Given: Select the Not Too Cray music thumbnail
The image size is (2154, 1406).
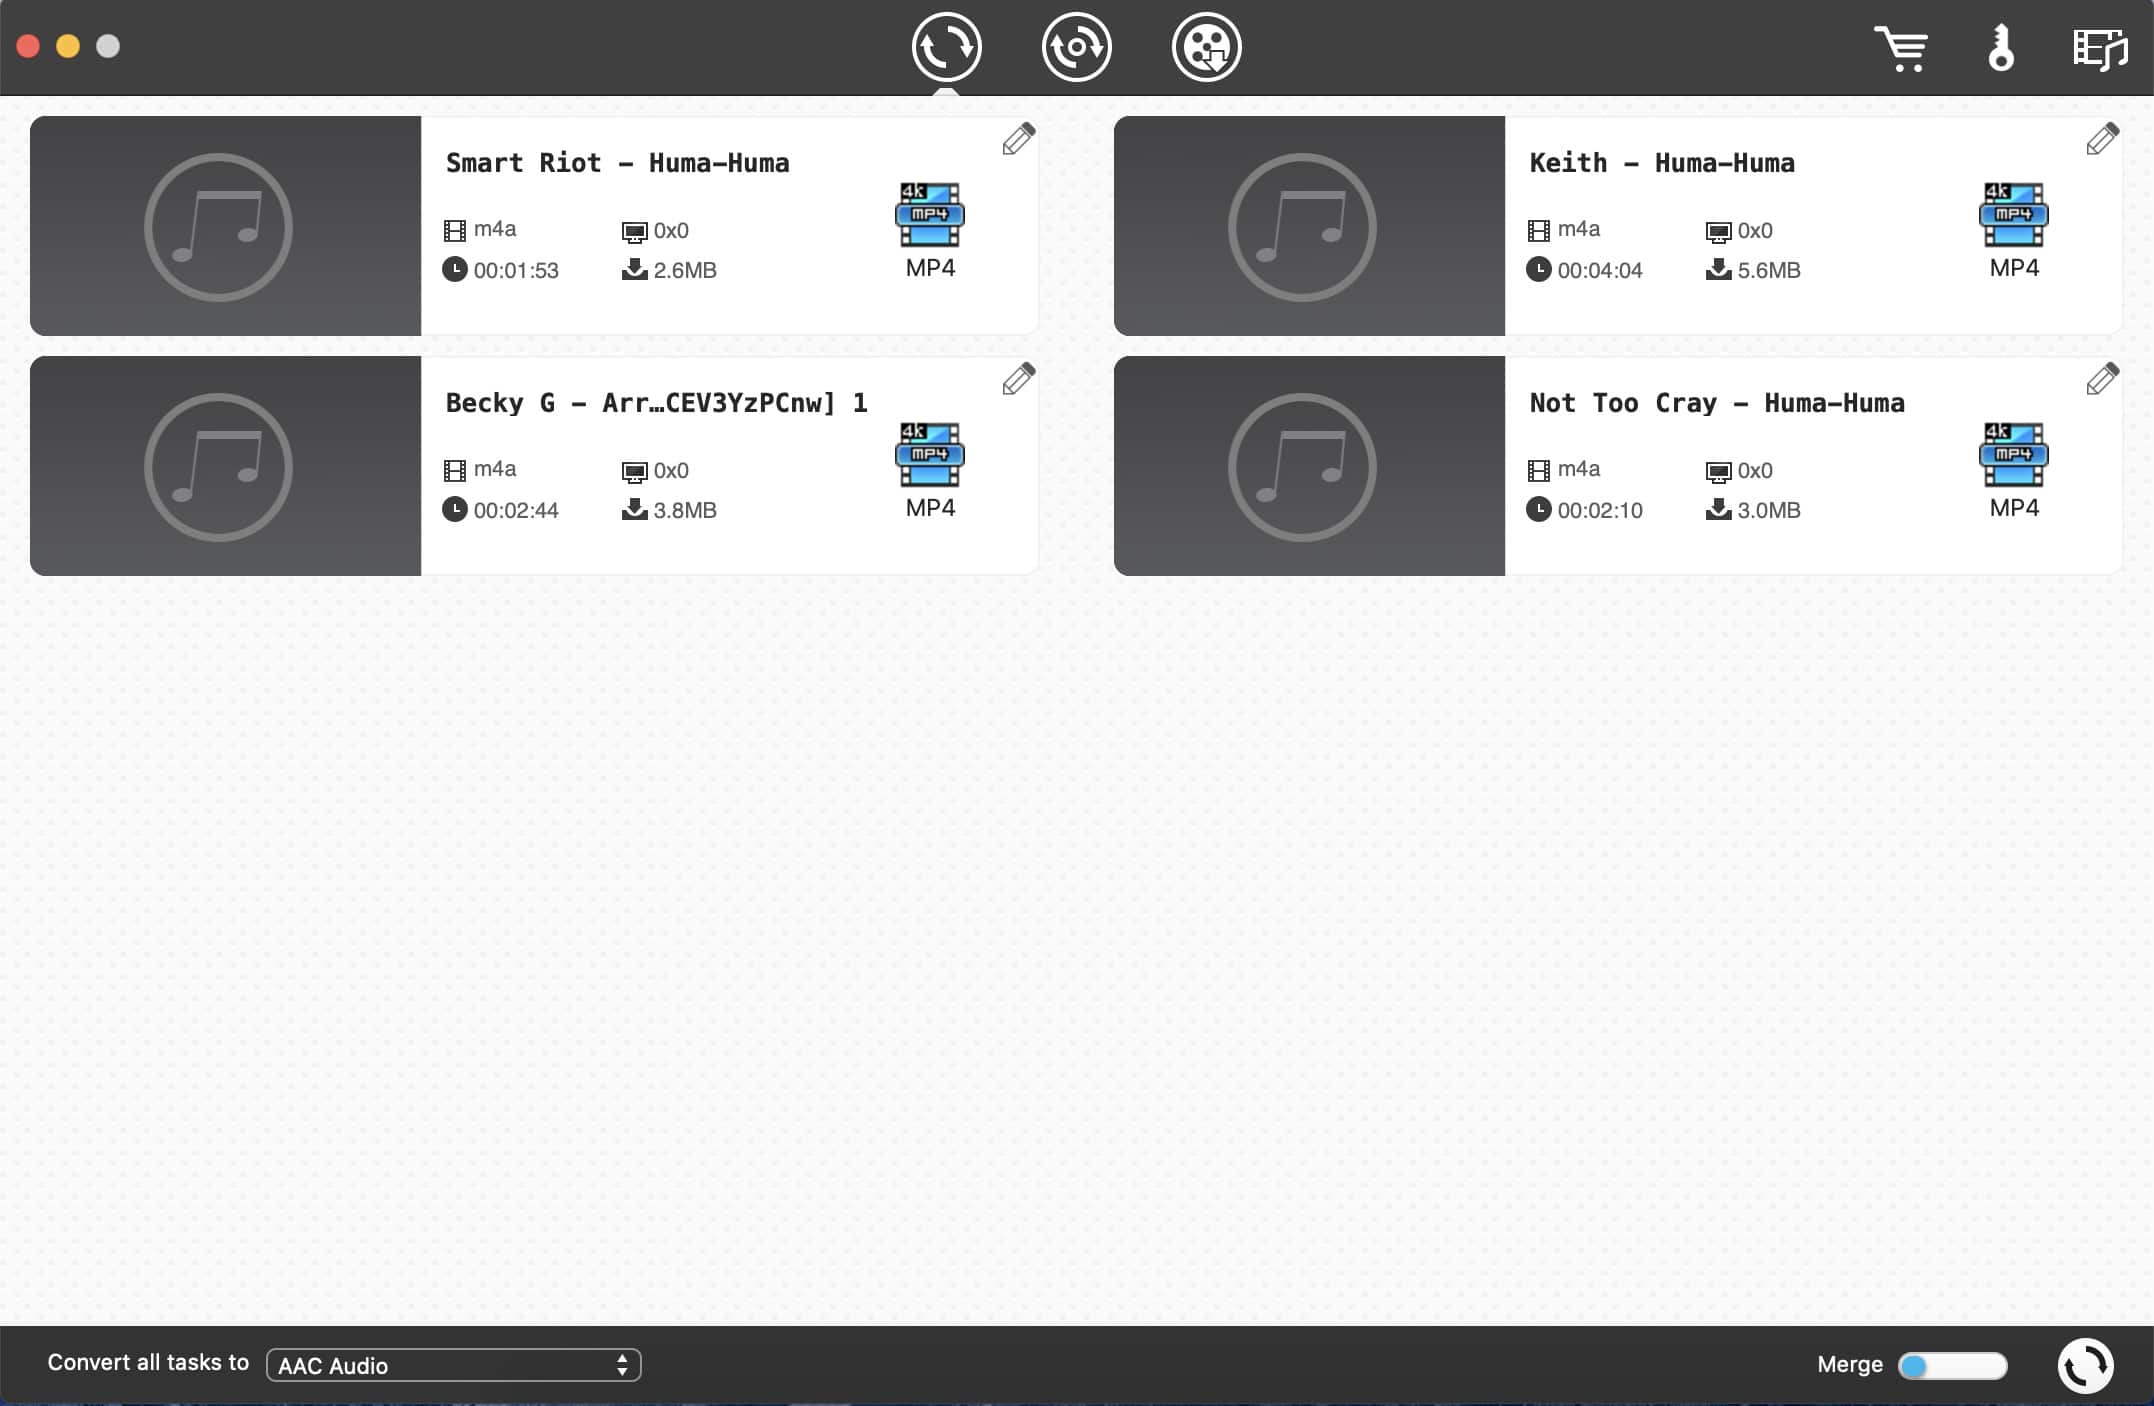Looking at the screenshot, I should click(x=1308, y=466).
